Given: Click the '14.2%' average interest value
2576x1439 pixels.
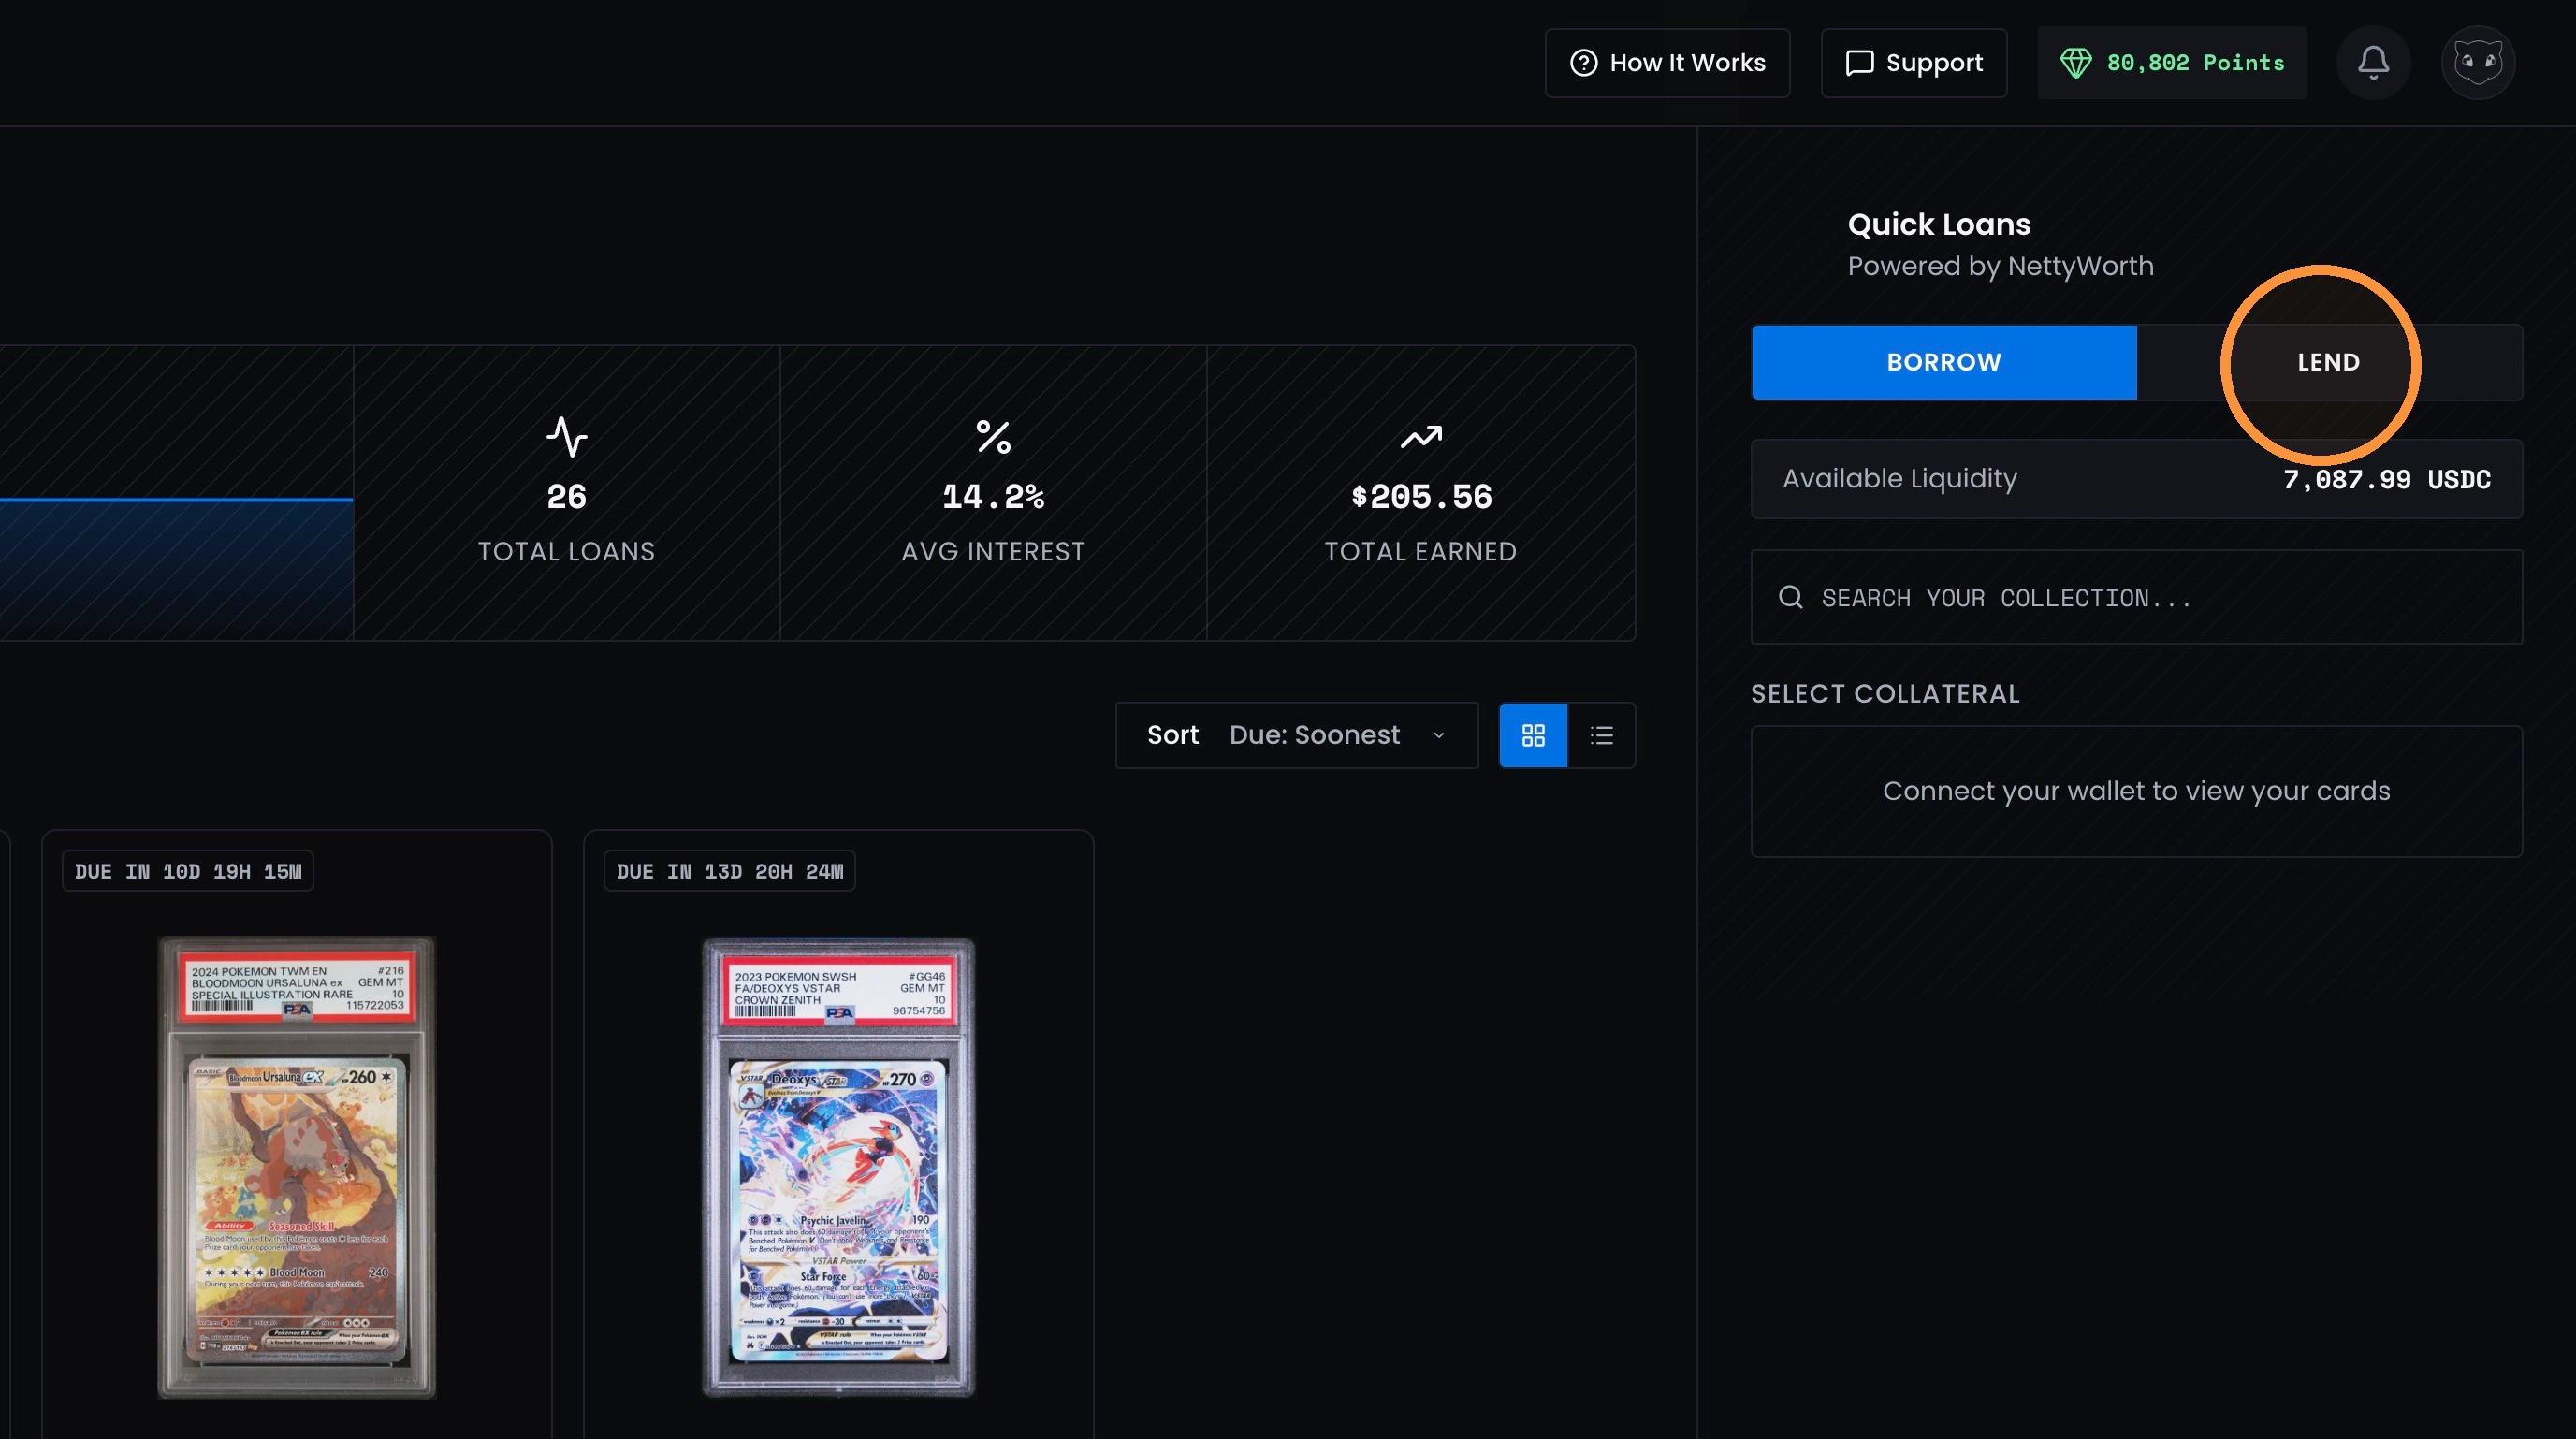Looking at the screenshot, I should click(993, 497).
